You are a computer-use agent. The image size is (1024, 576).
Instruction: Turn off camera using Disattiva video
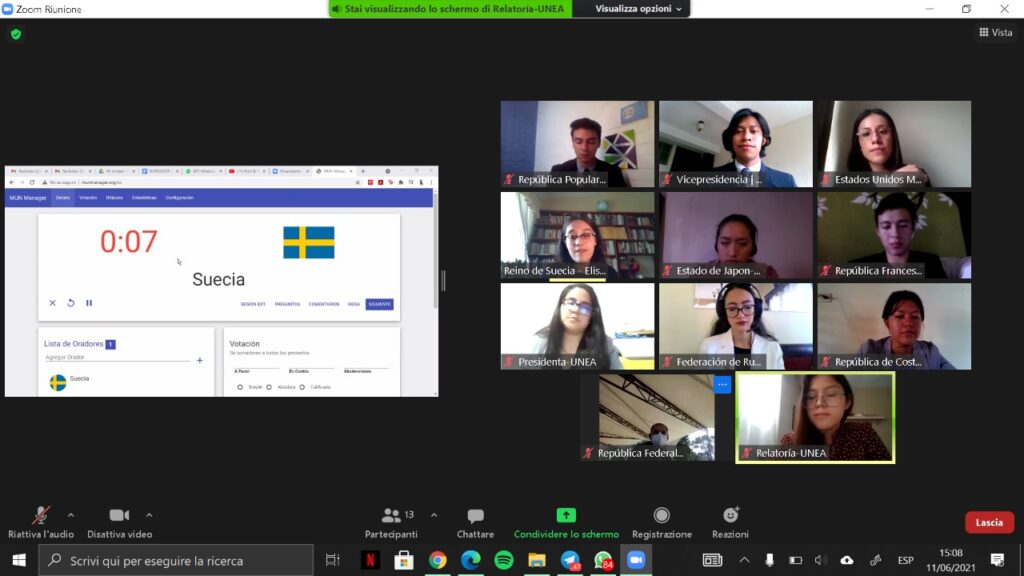pyautogui.click(x=119, y=516)
